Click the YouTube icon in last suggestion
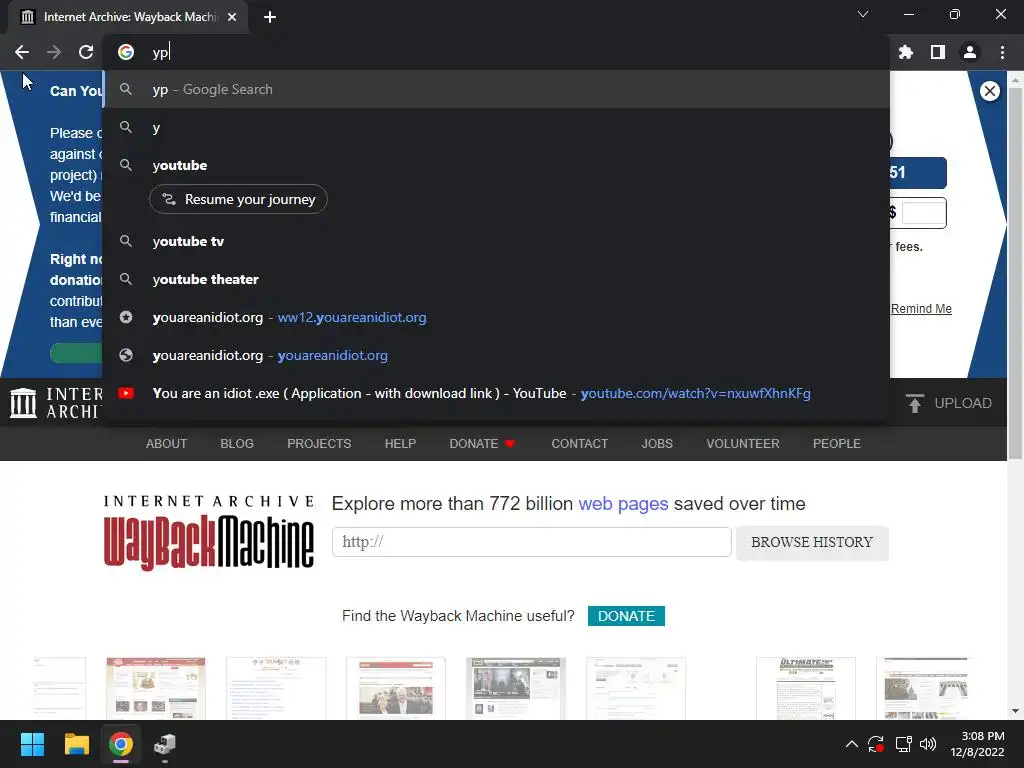Viewport: 1024px width, 768px height. (x=126, y=393)
